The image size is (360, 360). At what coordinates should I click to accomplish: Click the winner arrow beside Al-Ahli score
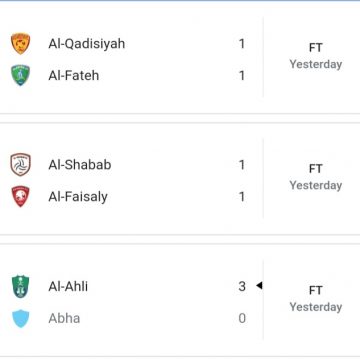pyautogui.click(x=259, y=286)
